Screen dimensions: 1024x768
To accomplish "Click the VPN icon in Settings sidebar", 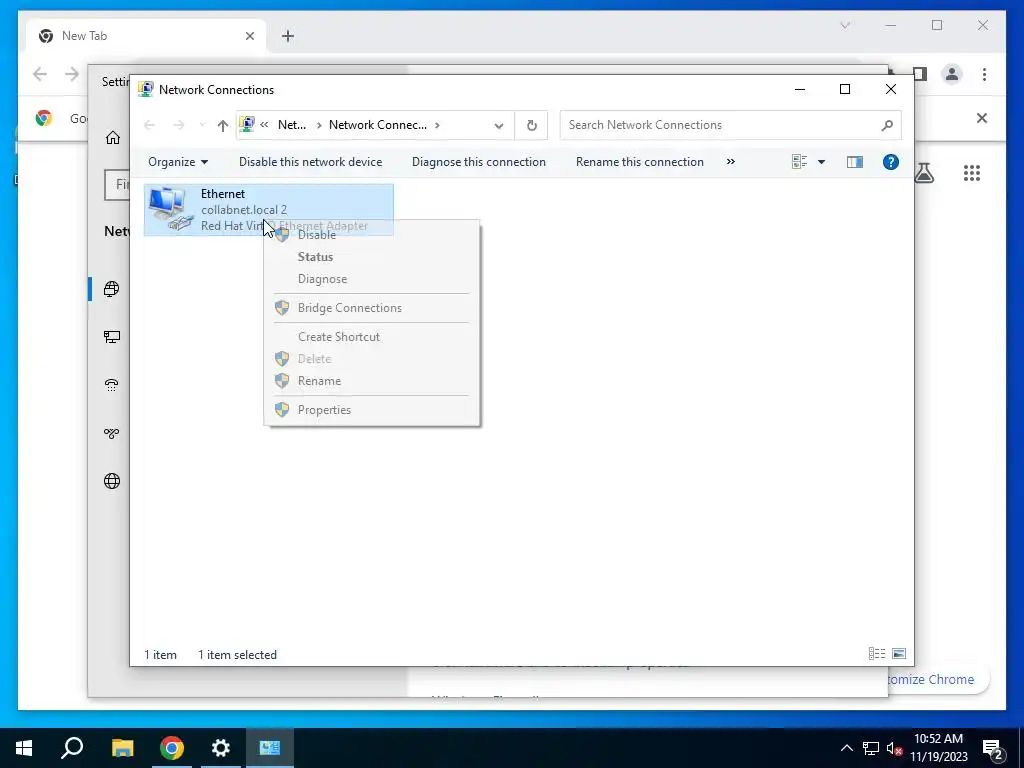I will point(112,433).
